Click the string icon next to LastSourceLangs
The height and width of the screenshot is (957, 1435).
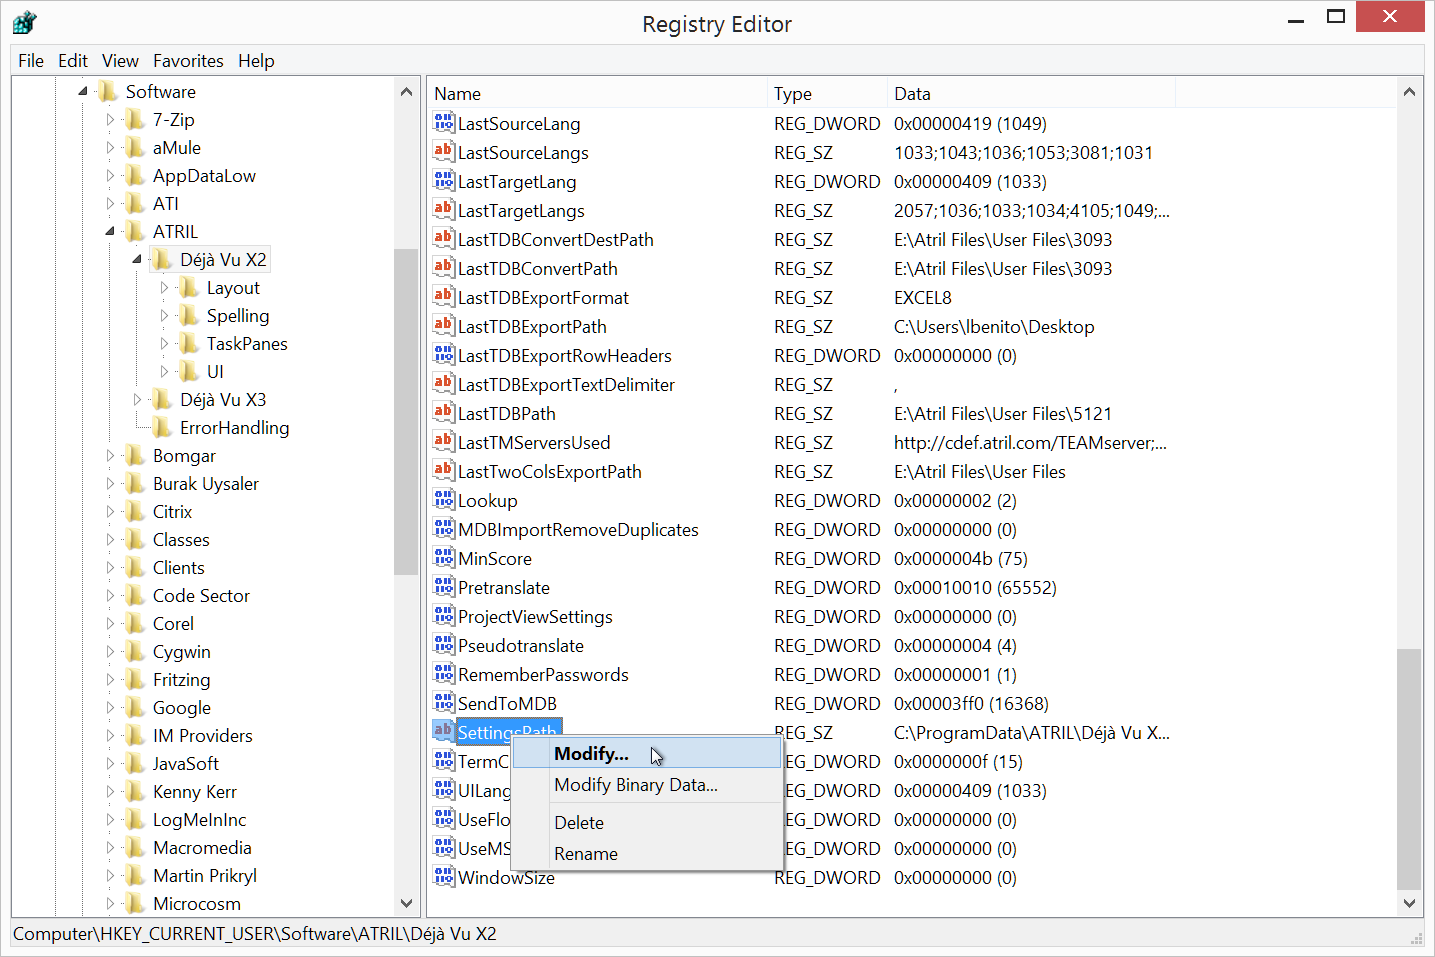pos(444,152)
